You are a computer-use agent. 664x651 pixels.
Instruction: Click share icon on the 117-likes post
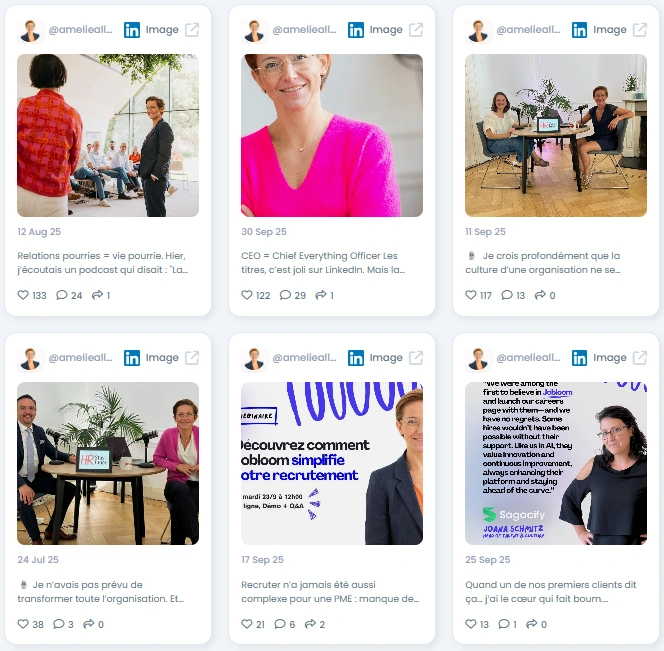540,295
